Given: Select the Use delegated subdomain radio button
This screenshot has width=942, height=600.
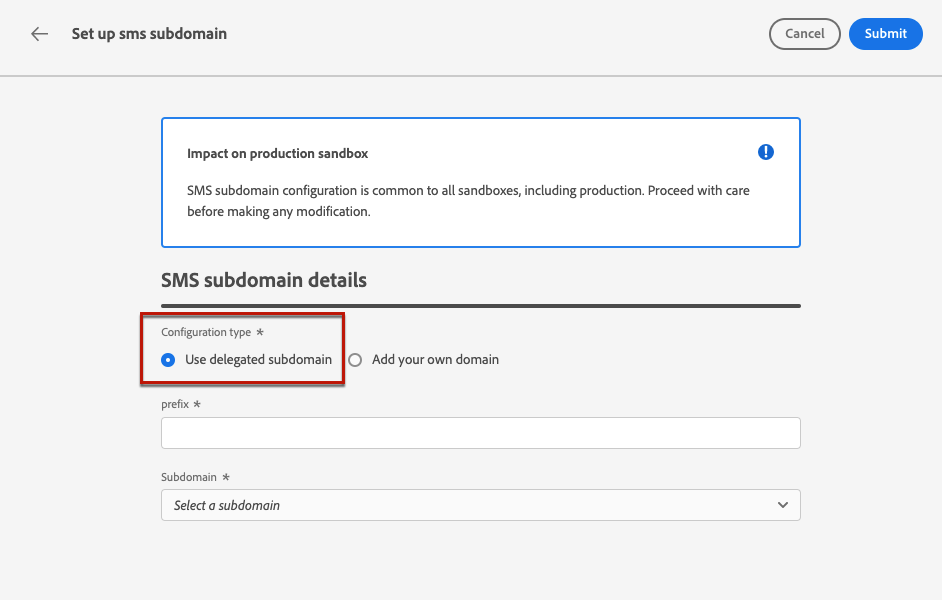Looking at the screenshot, I should (x=168, y=360).
